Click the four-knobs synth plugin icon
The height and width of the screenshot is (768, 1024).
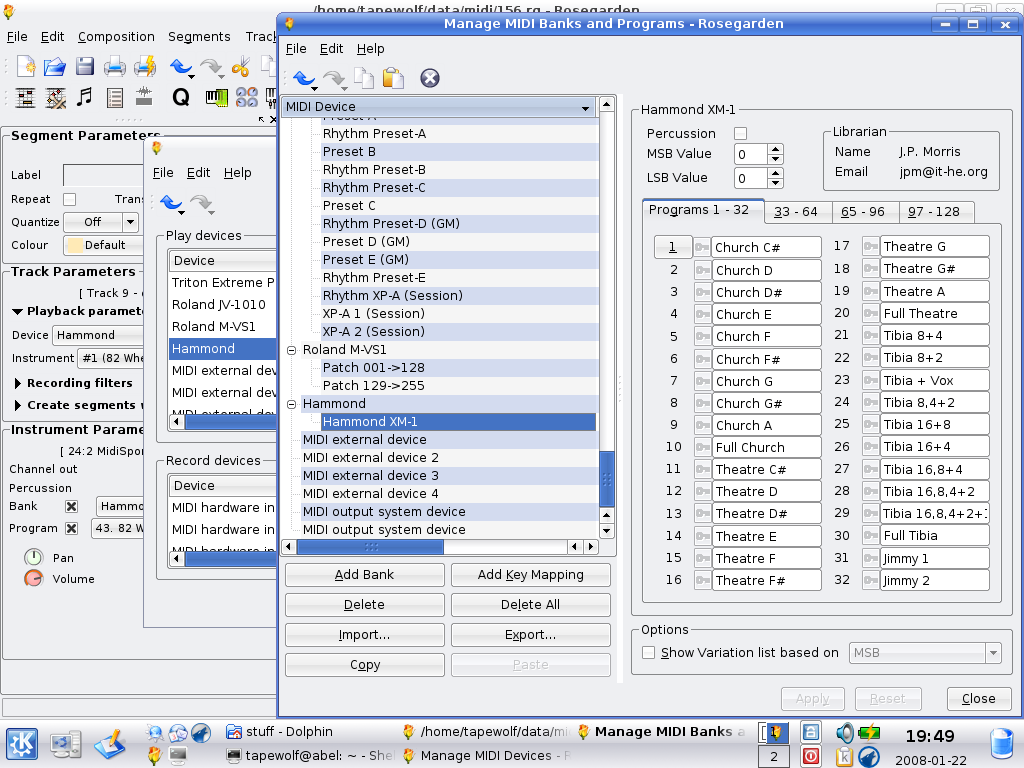[x=247, y=97]
